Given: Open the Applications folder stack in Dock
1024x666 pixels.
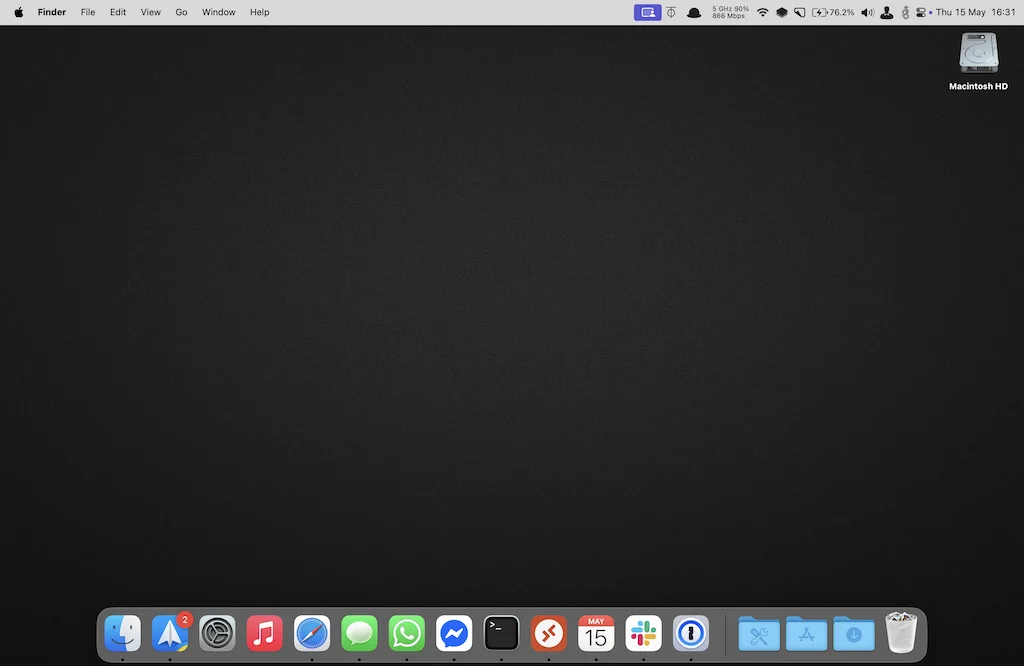Looking at the screenshot, I should 807,633.
